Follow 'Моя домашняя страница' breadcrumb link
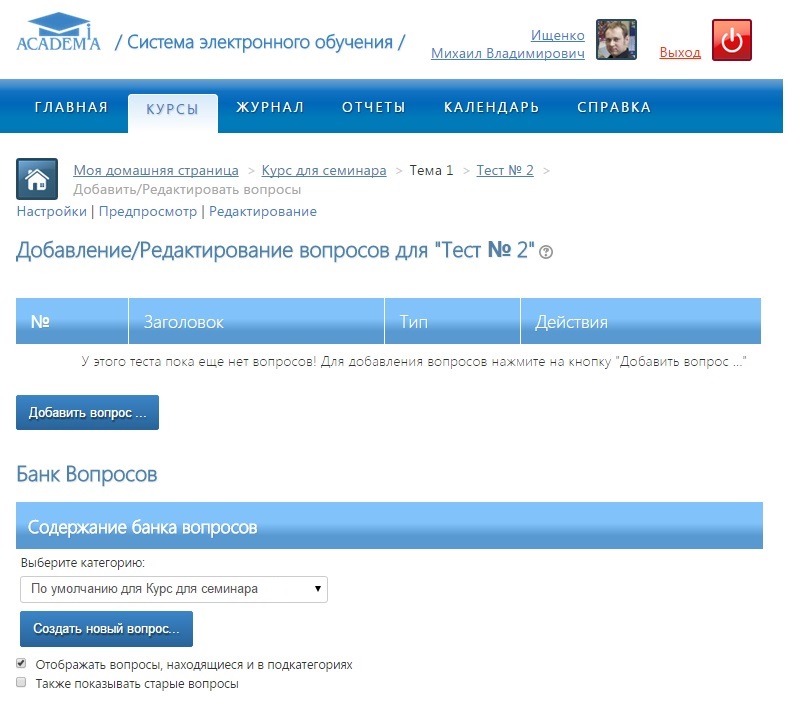Viewport: 796px width, 702px height. click(x=156, y=171)
